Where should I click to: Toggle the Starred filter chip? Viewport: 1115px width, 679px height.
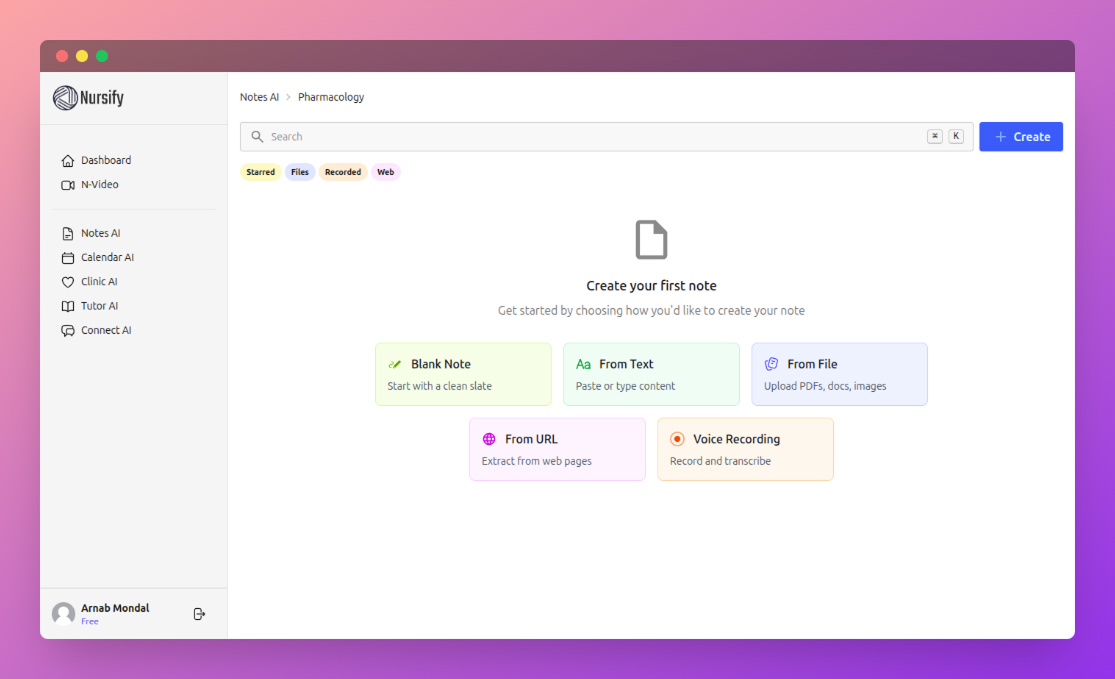click(x=260, y=171)
